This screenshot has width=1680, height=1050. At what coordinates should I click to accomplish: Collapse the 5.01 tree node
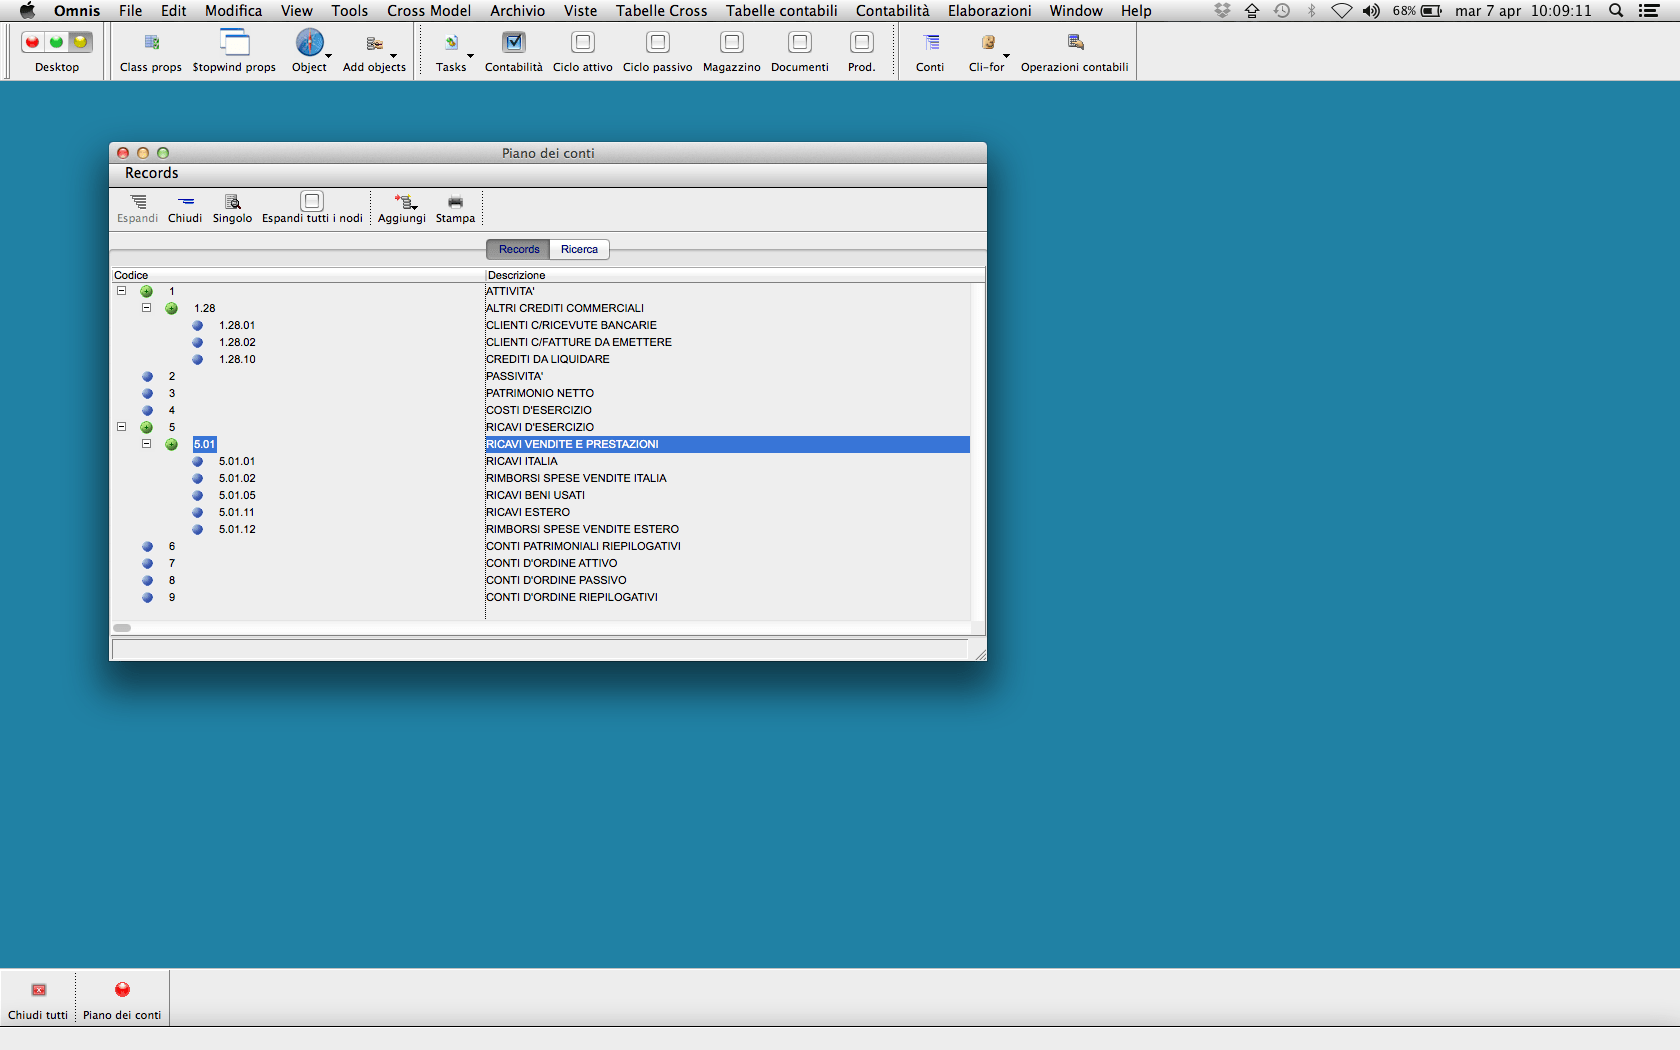click(147, 444)
